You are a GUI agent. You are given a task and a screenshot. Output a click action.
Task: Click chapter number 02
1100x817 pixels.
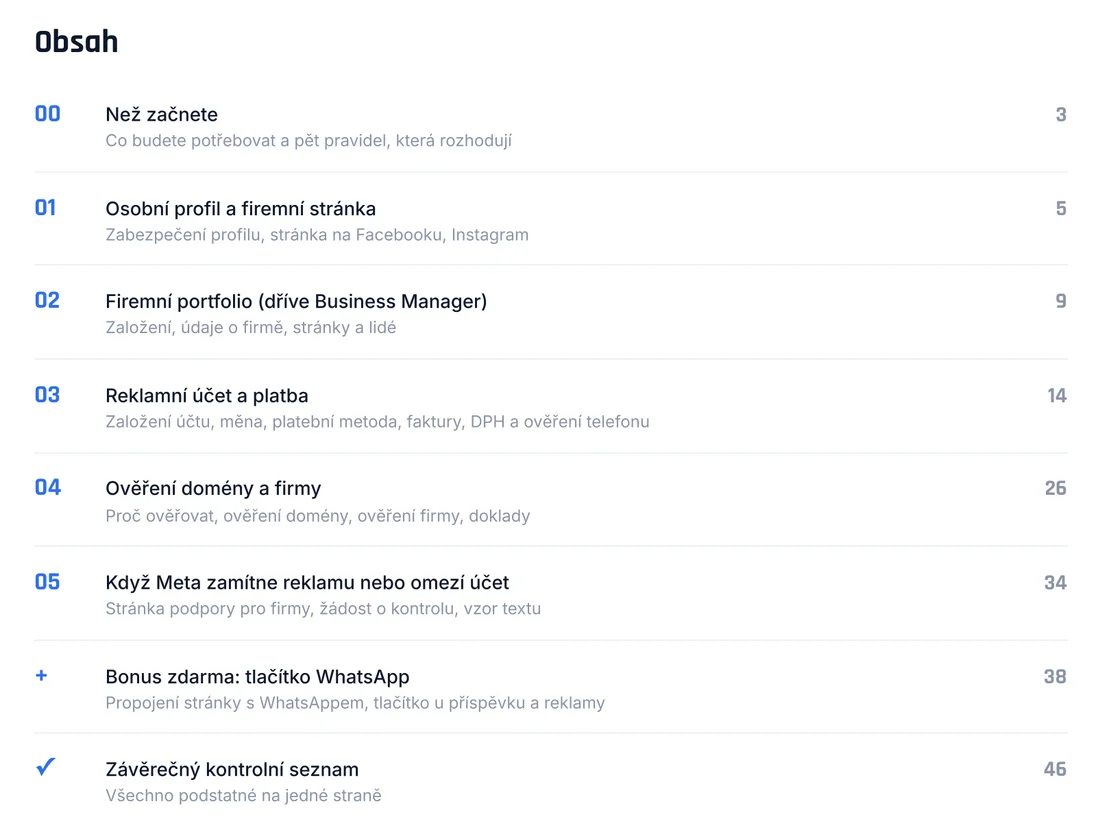point(48,300)
